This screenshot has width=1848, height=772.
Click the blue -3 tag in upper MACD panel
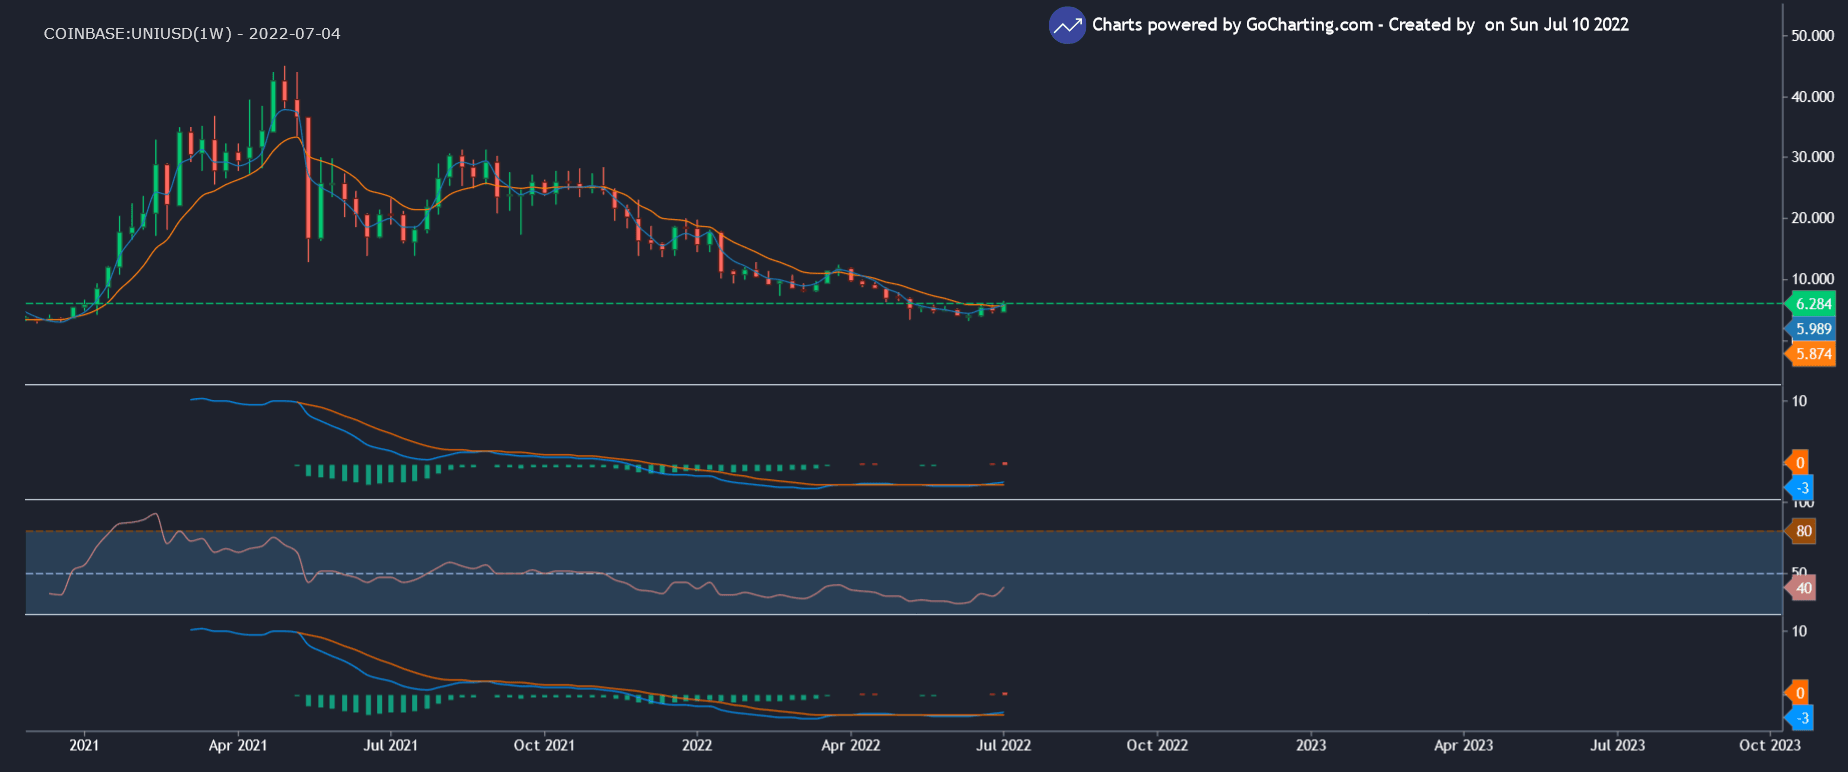[1800, 488]
